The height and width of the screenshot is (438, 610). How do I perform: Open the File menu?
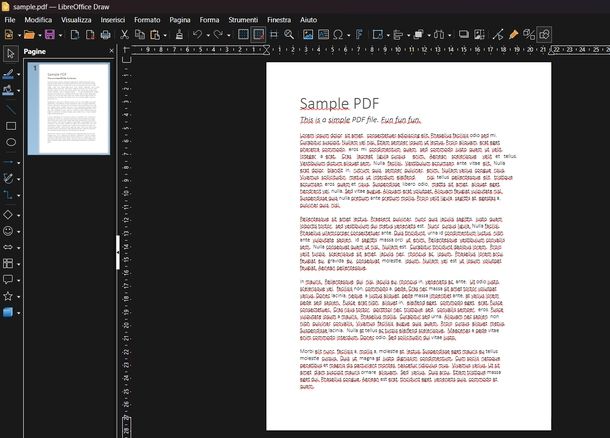coord(10,20)
